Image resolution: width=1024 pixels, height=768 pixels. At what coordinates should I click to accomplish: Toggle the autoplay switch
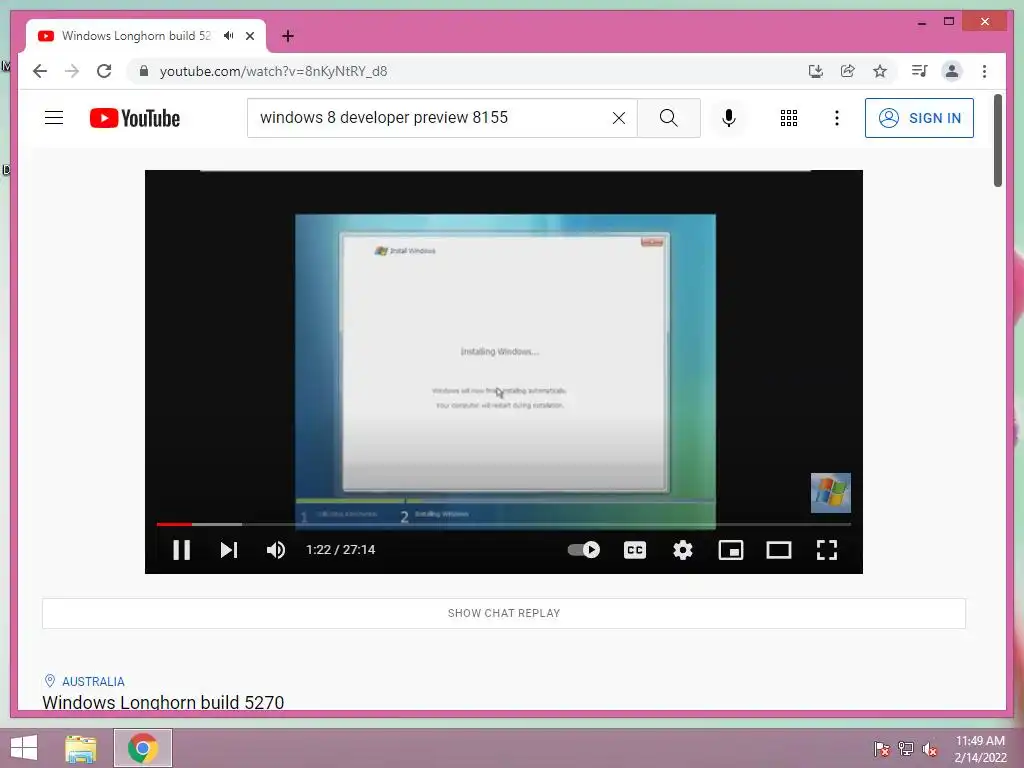584,550
